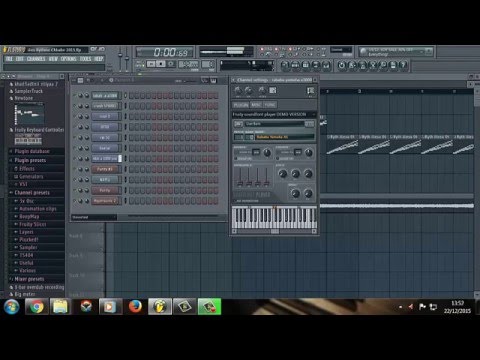The width and height of the screenshot is (480, 360).
Task: Select the Purity #3 channel button
Action: pyautogui.click(x=105, y=169)
